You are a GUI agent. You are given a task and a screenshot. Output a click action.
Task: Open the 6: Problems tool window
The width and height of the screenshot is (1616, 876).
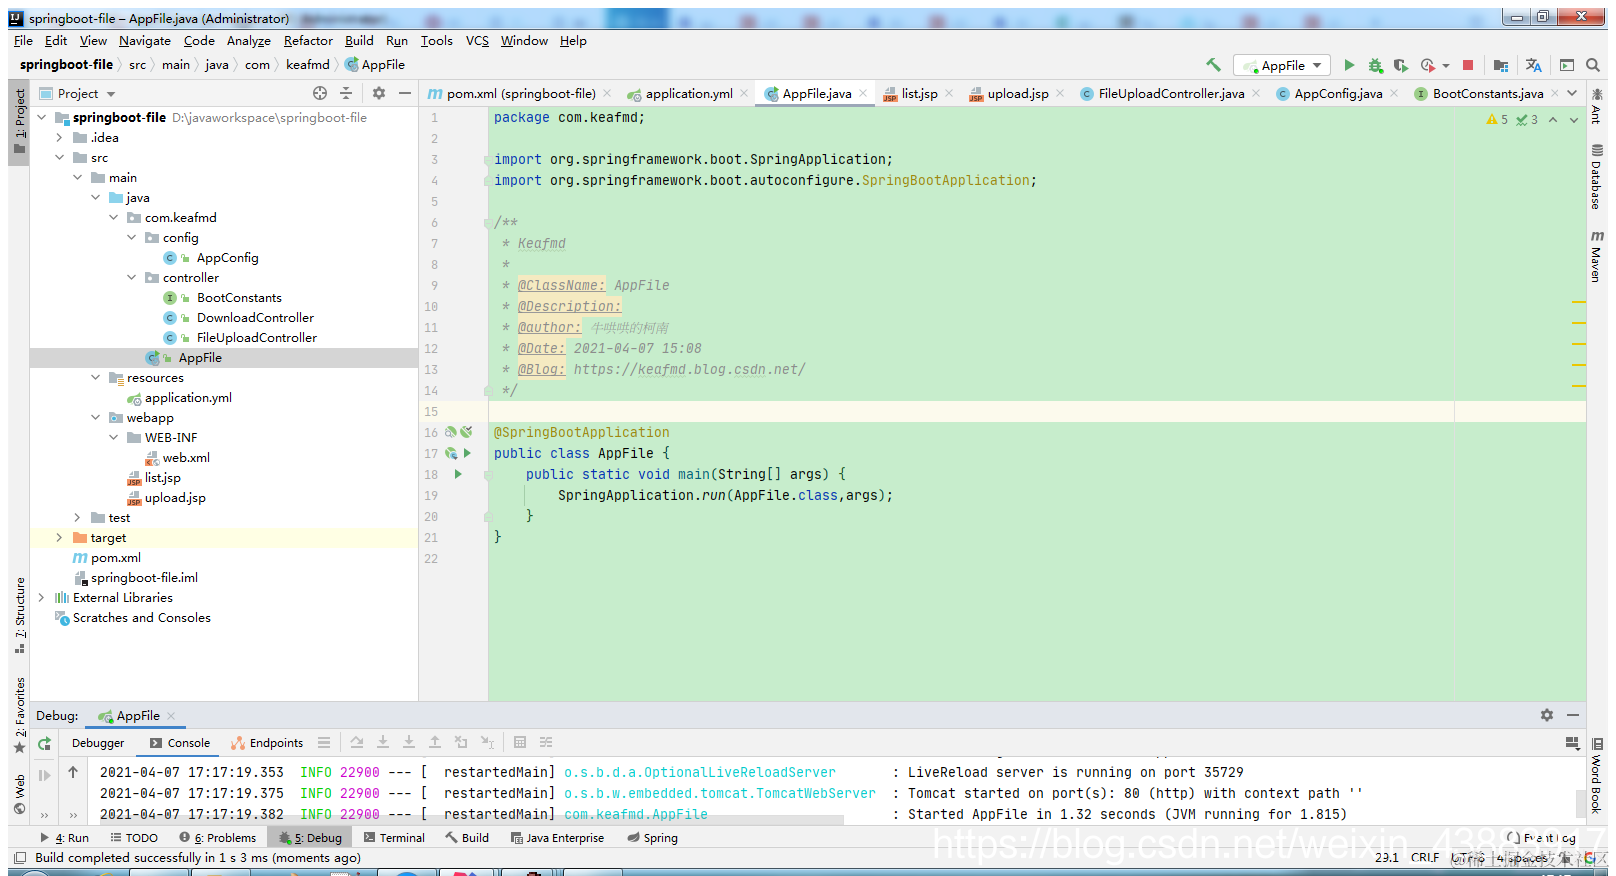point(217,838)
